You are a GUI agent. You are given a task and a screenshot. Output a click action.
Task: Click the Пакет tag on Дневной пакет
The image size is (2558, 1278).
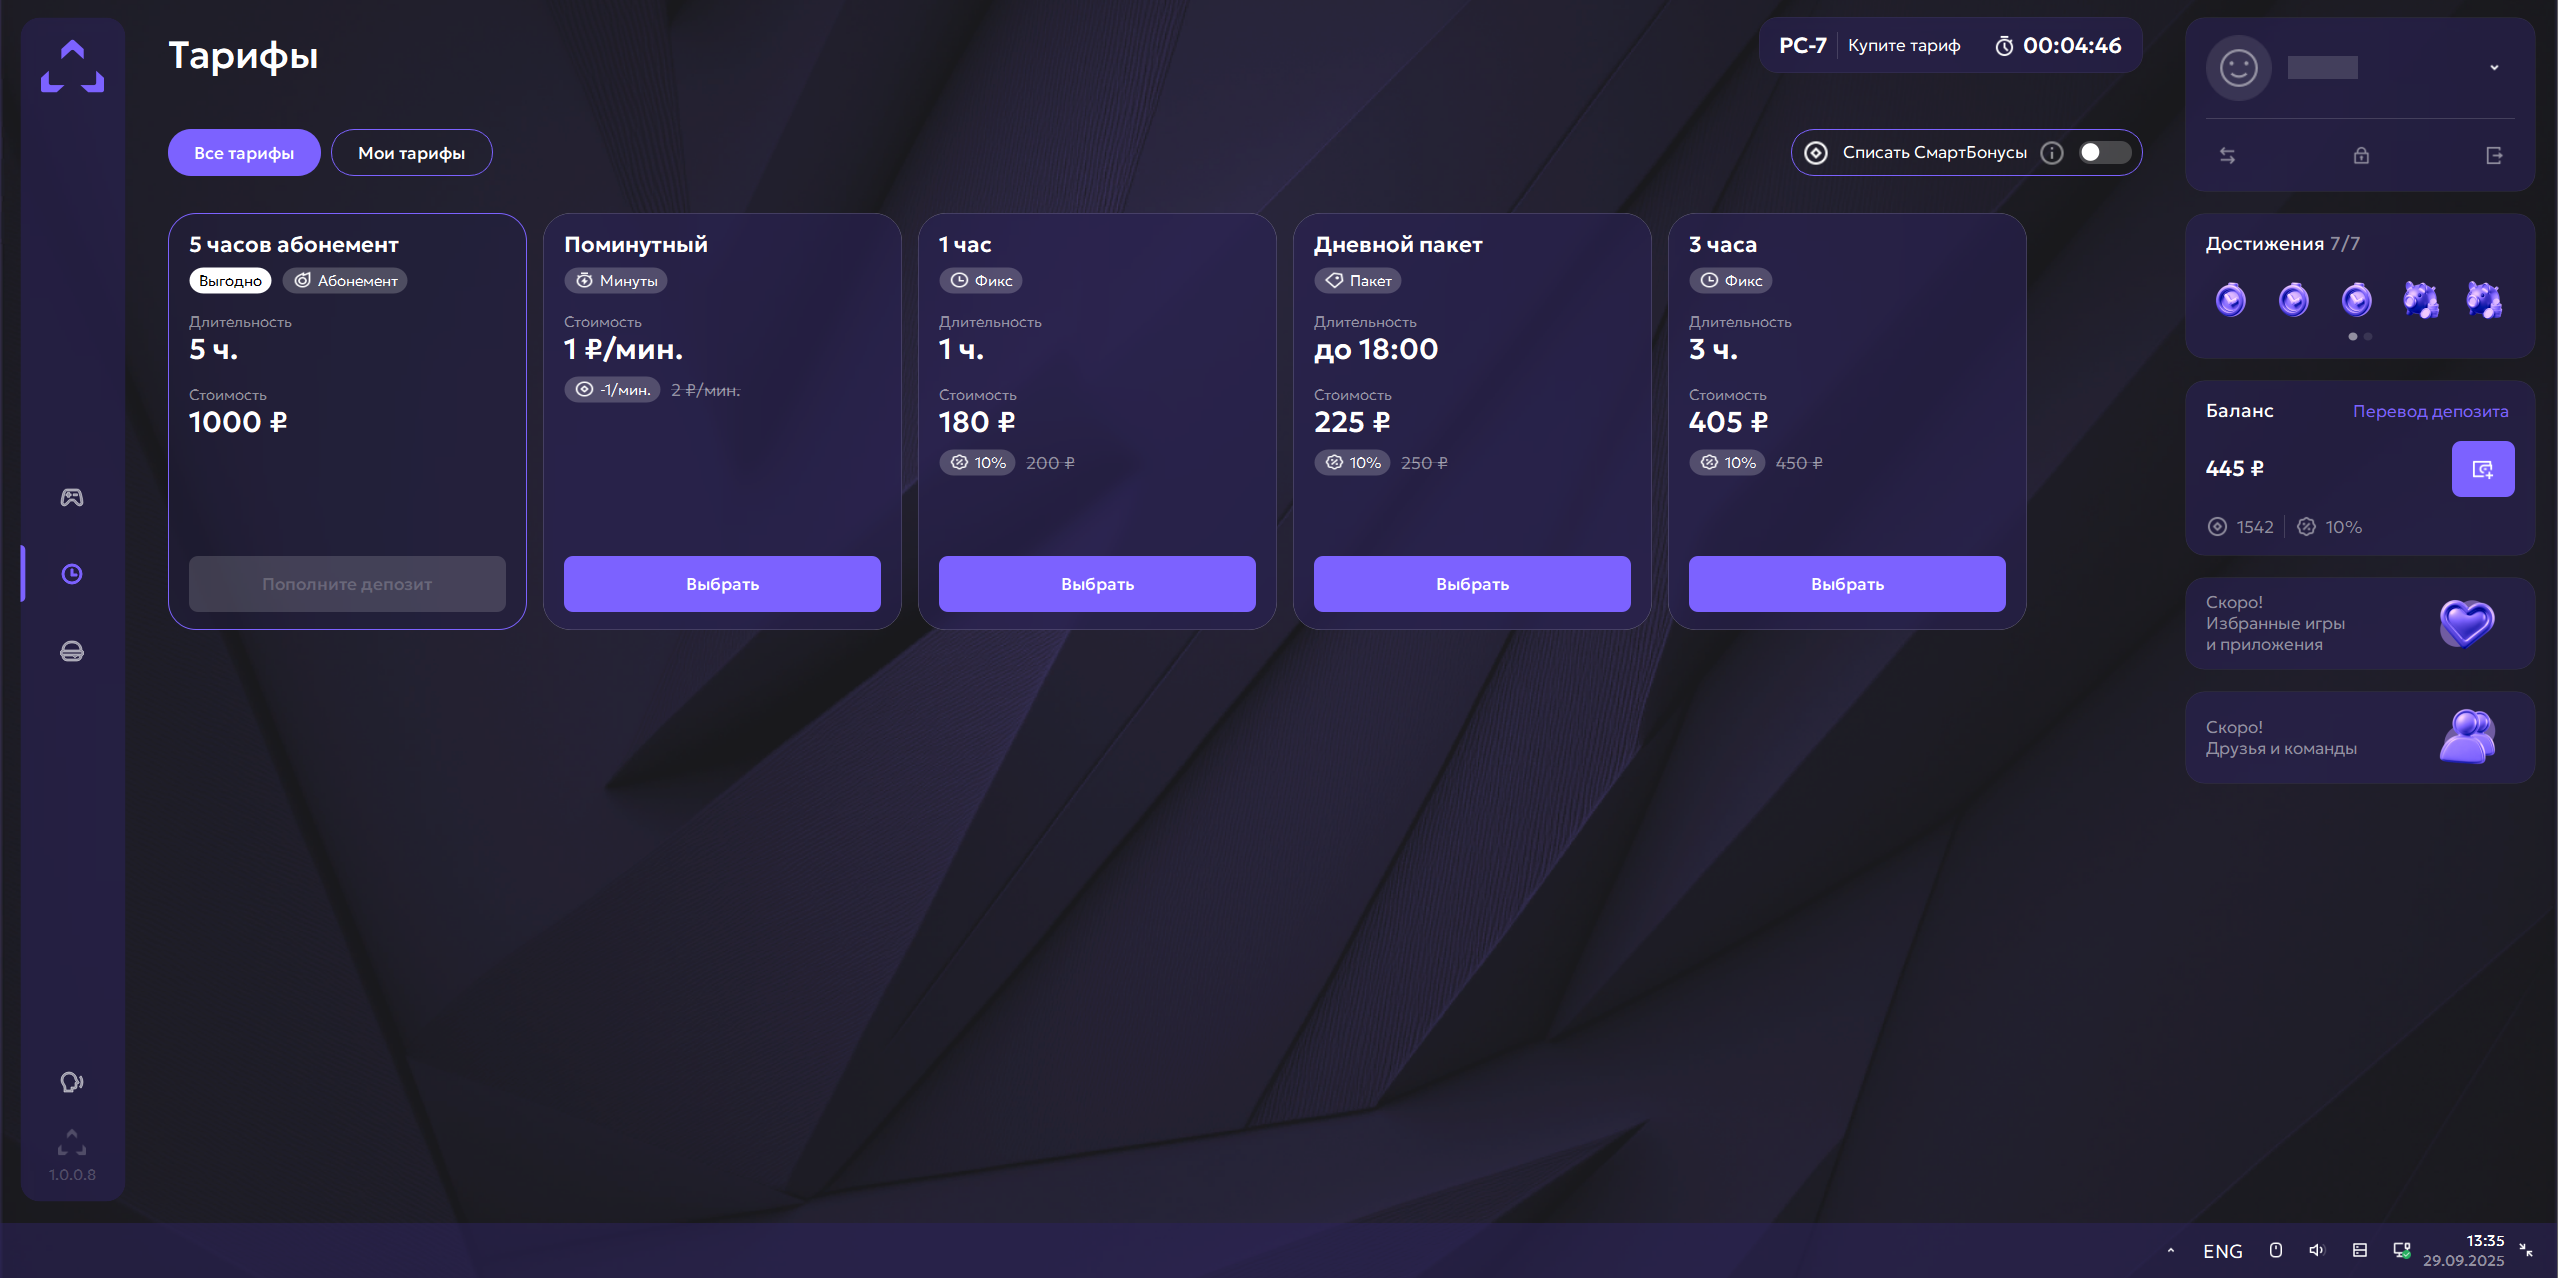point(1358,281)
